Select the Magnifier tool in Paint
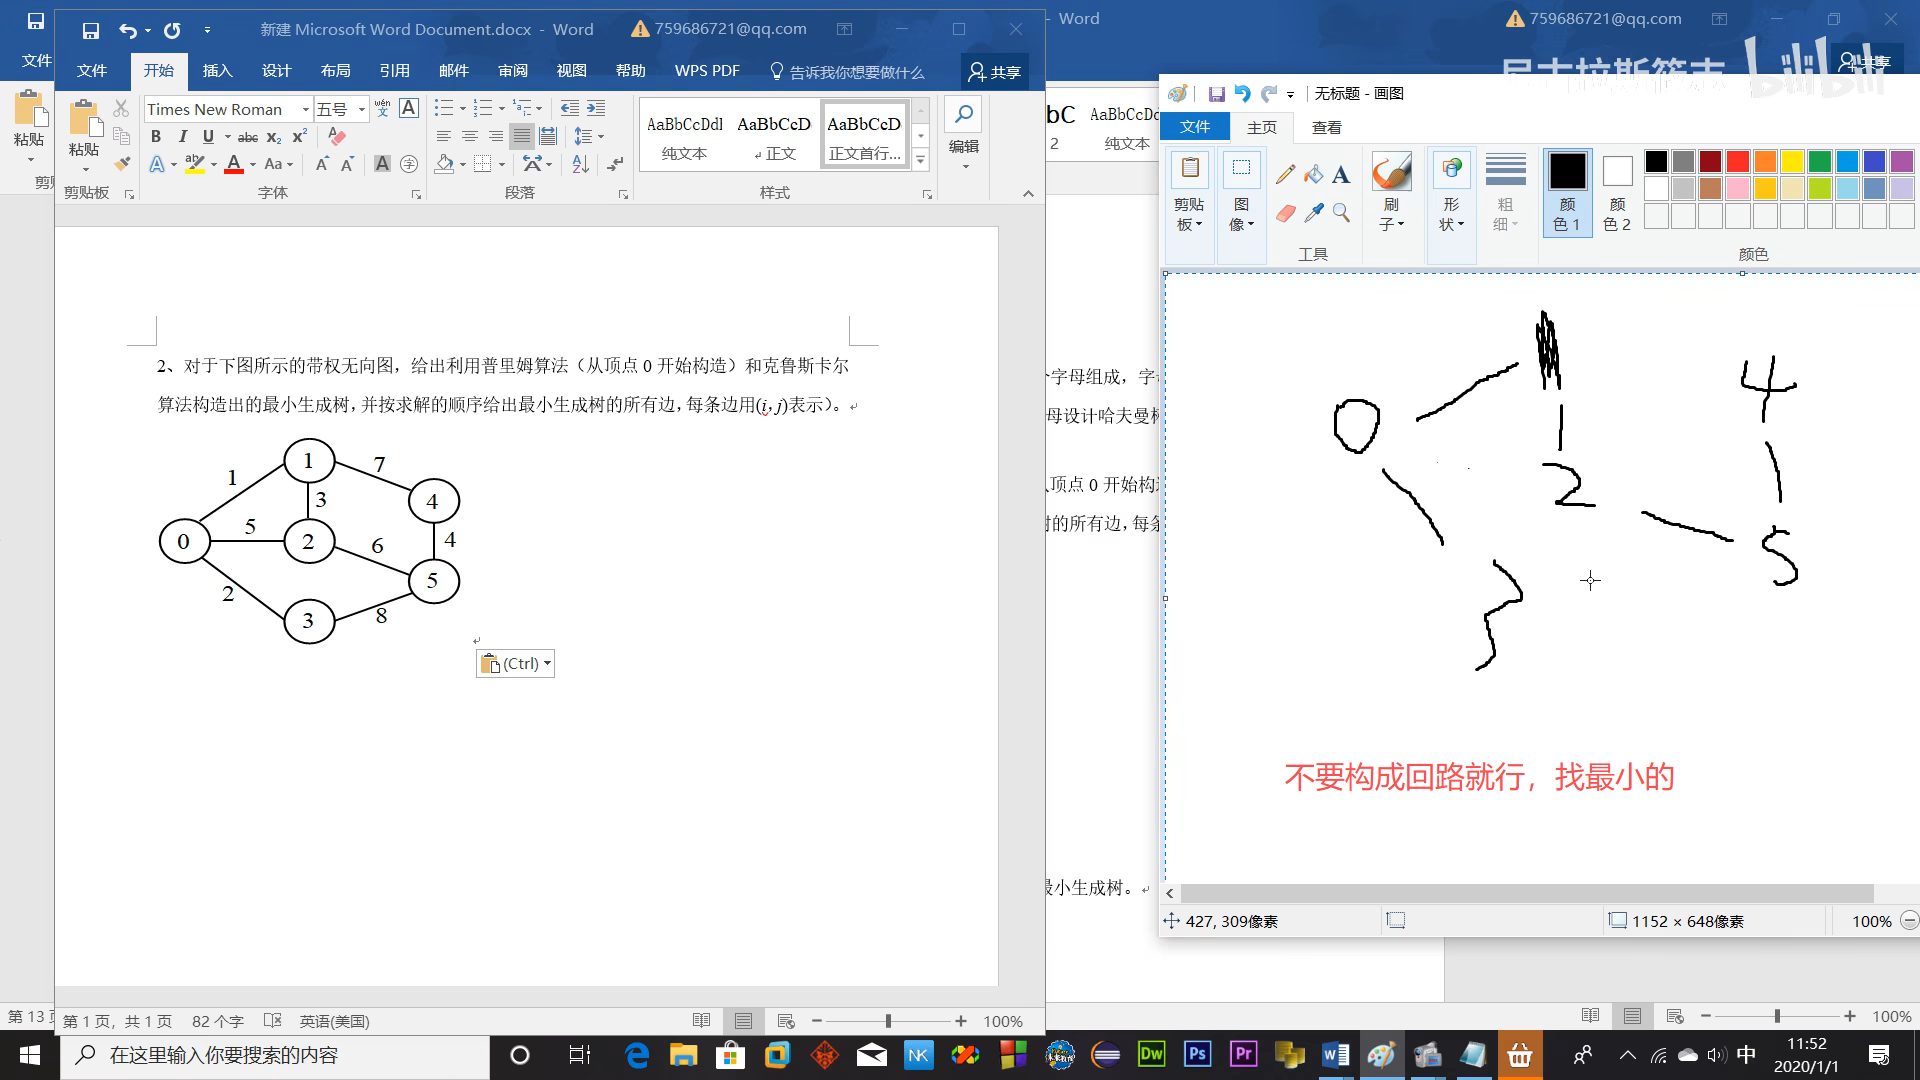Viewport: 1920px width, 1080px height. (1341, 213)
